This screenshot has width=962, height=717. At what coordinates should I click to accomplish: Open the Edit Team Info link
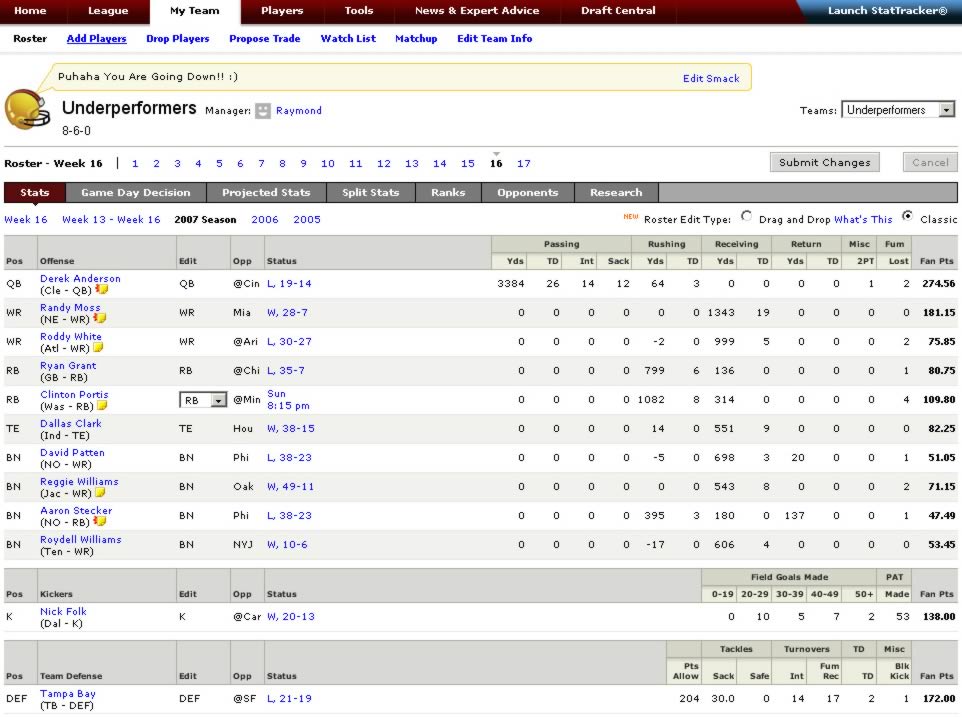click(x=494, y=39)
